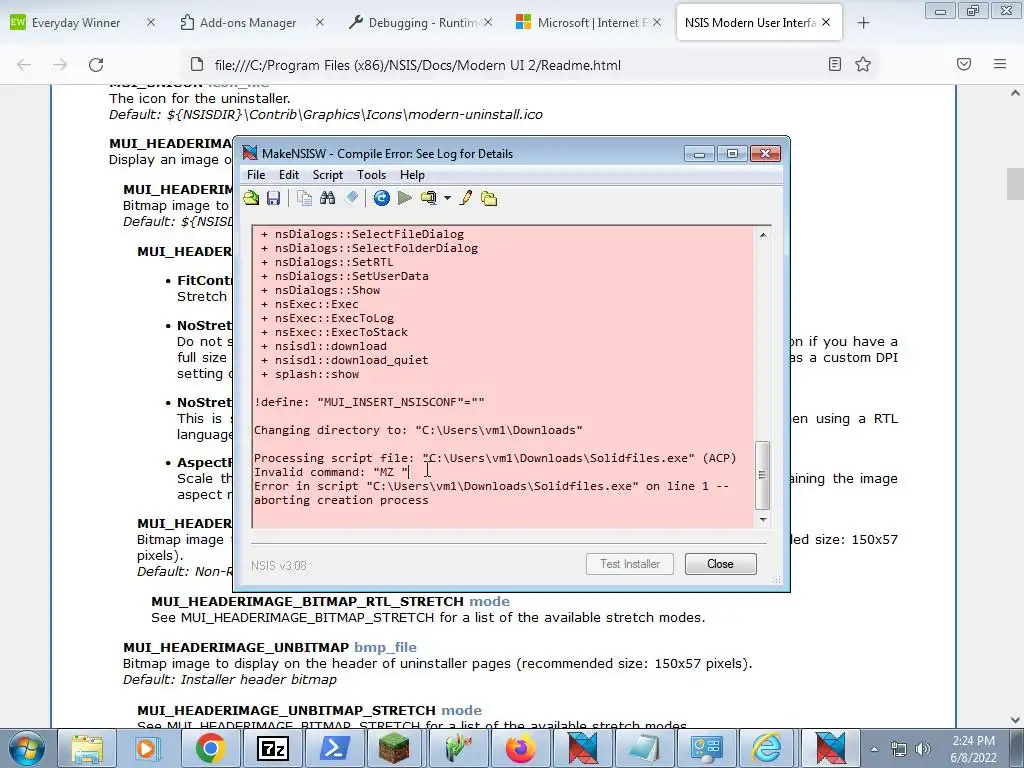
Task: Switch to the Add-ons Manager browser tab
Action: (x=248, y=23)
